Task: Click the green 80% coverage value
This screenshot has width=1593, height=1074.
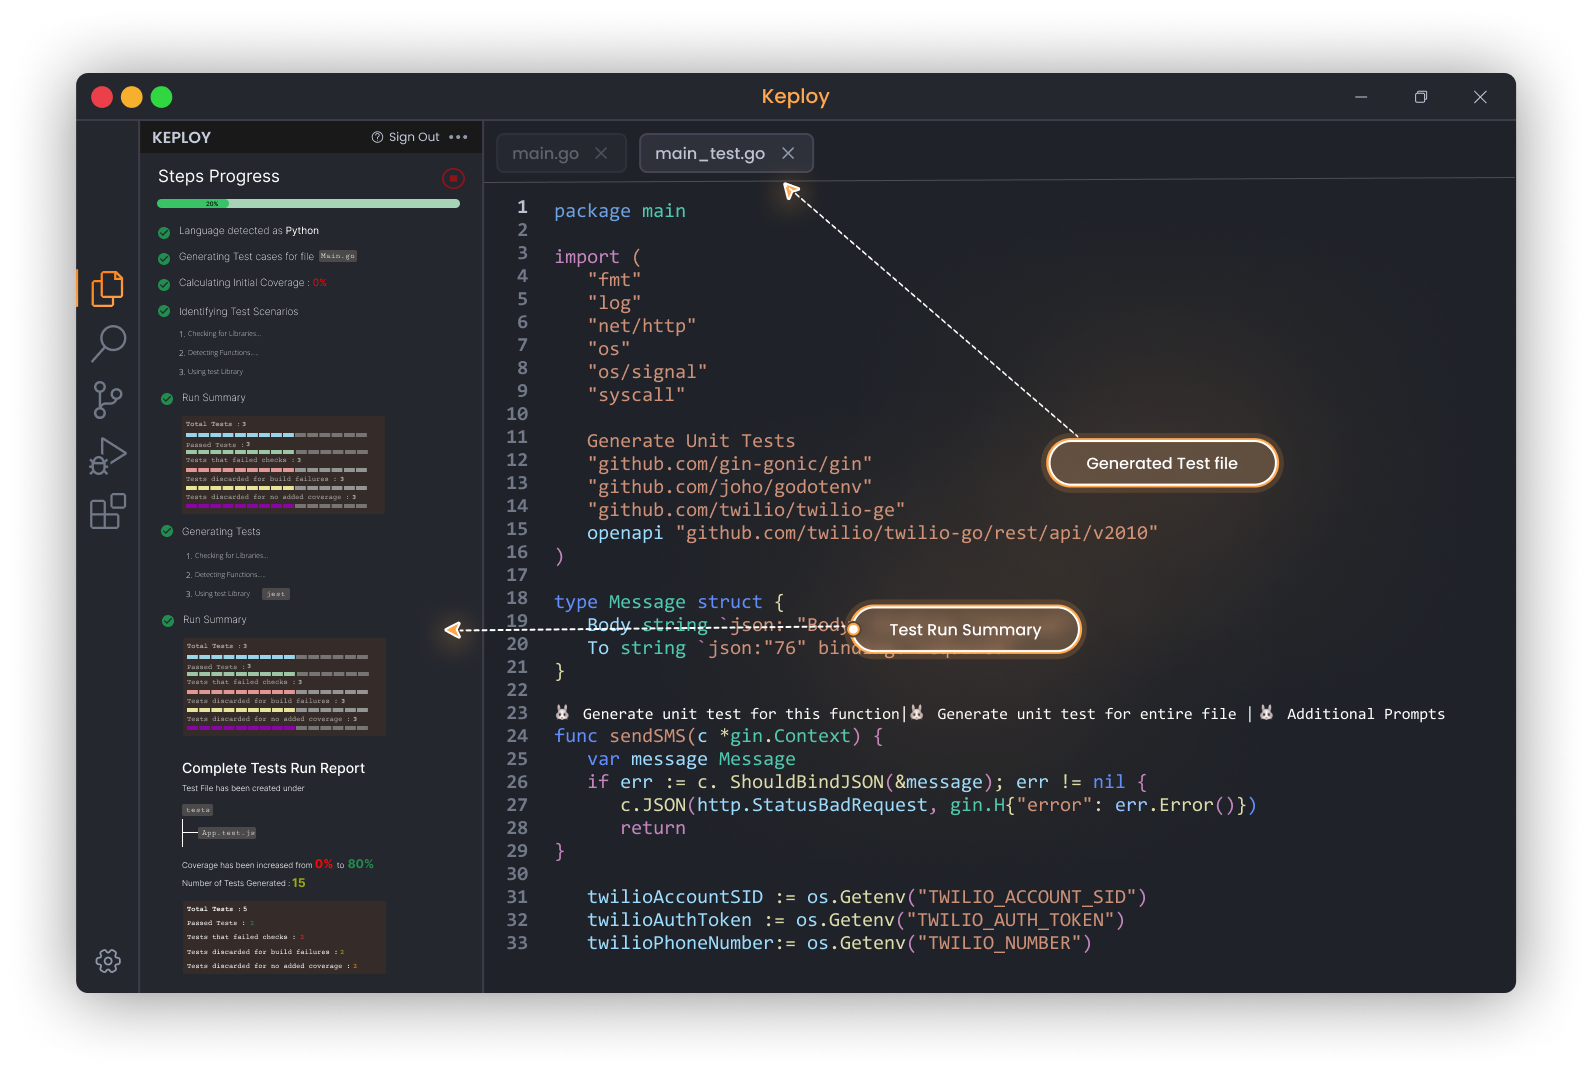Action: click(x=360, y=864)
